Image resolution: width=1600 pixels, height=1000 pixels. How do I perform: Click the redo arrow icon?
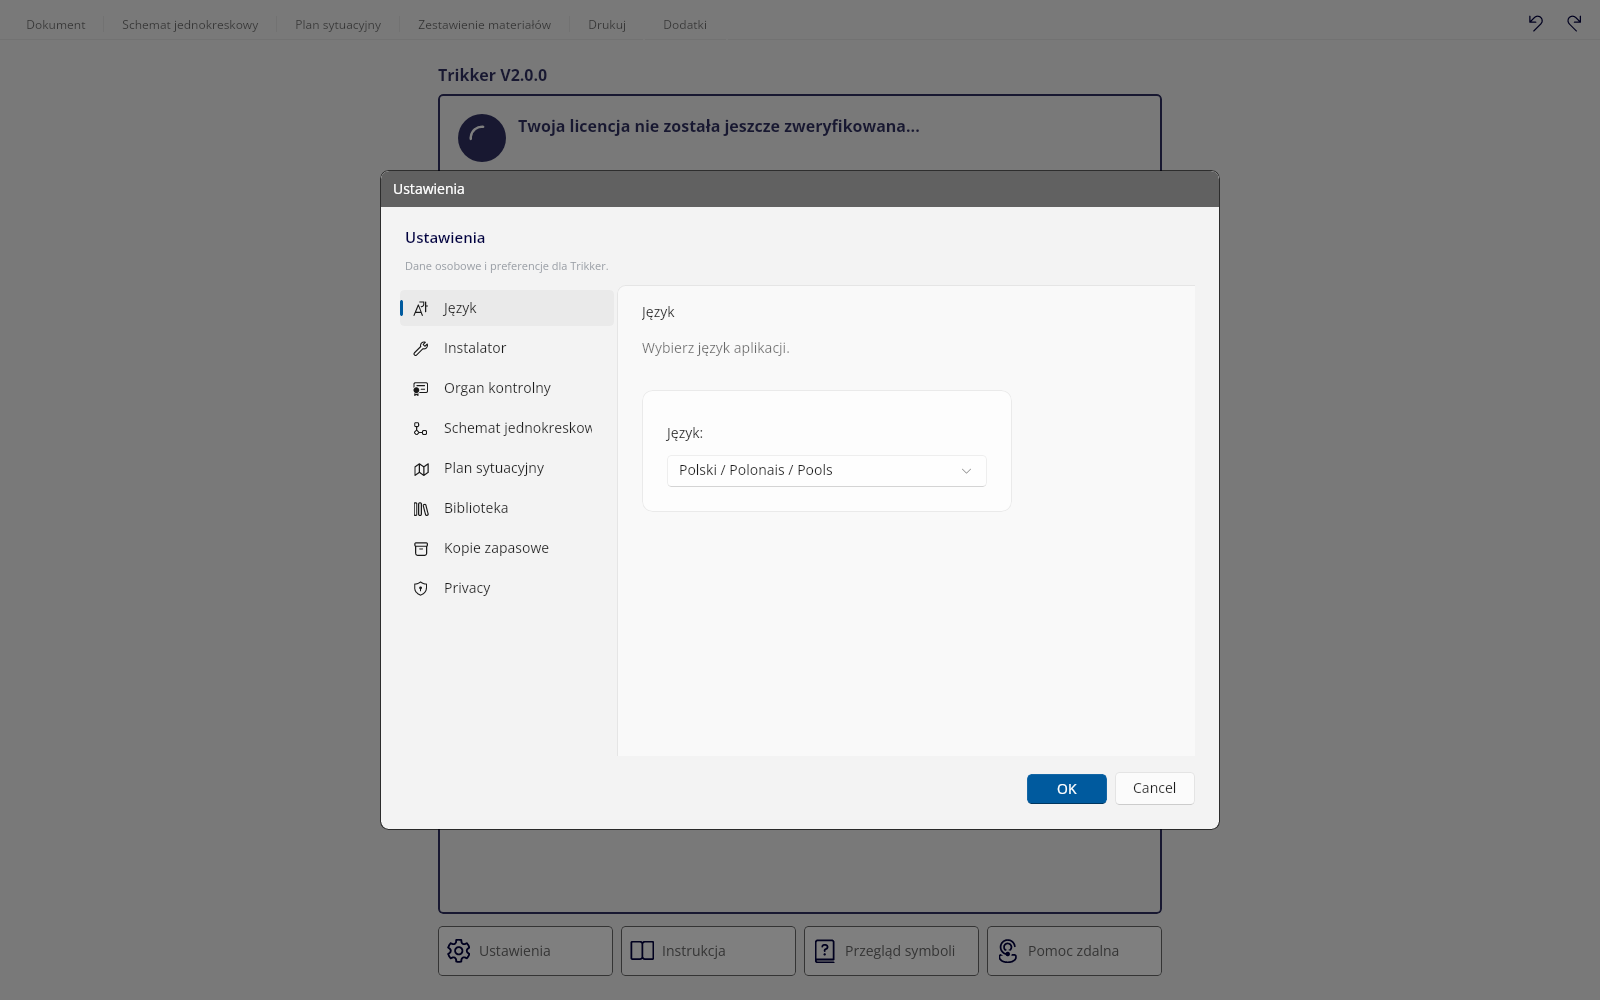(x=1574, y=23)
